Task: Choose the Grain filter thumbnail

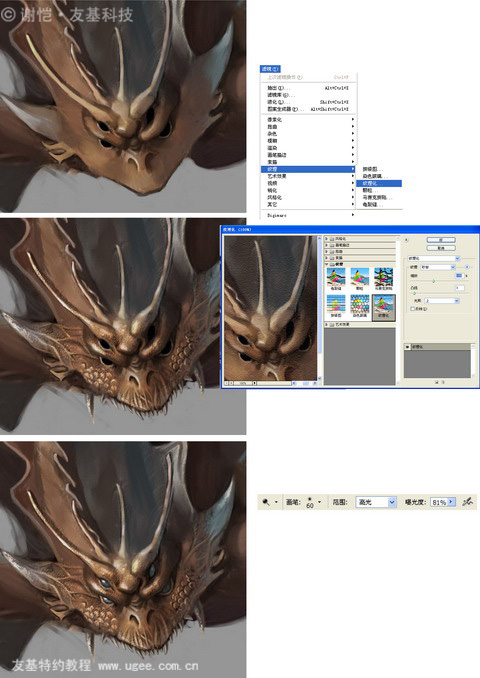Action: click(x=359, y=279)
